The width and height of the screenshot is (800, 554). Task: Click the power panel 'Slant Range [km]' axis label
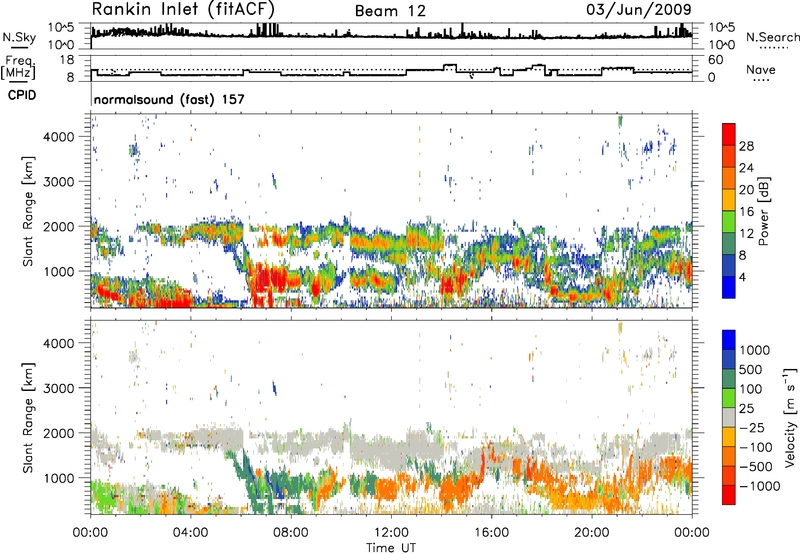coord(28,211)
